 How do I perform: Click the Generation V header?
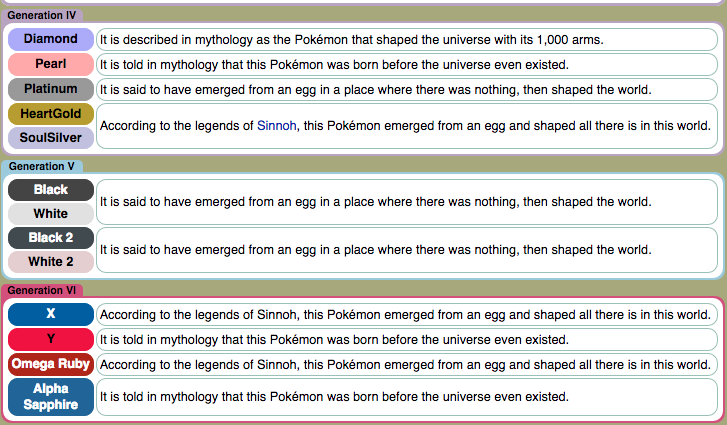41,166
